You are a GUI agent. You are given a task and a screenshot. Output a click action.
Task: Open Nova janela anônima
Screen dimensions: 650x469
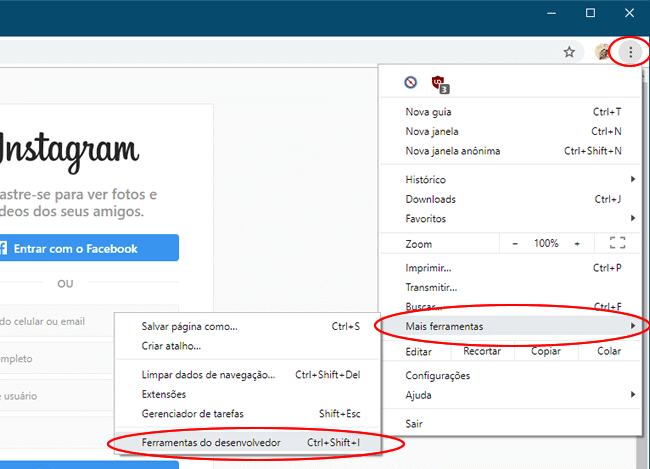tap(511, 151)
